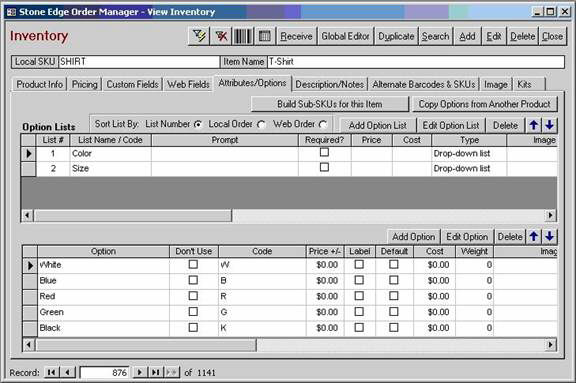Click inside the Item Name field
The width and height of the screenshot is (576, 383).
(x=415, y=62)
